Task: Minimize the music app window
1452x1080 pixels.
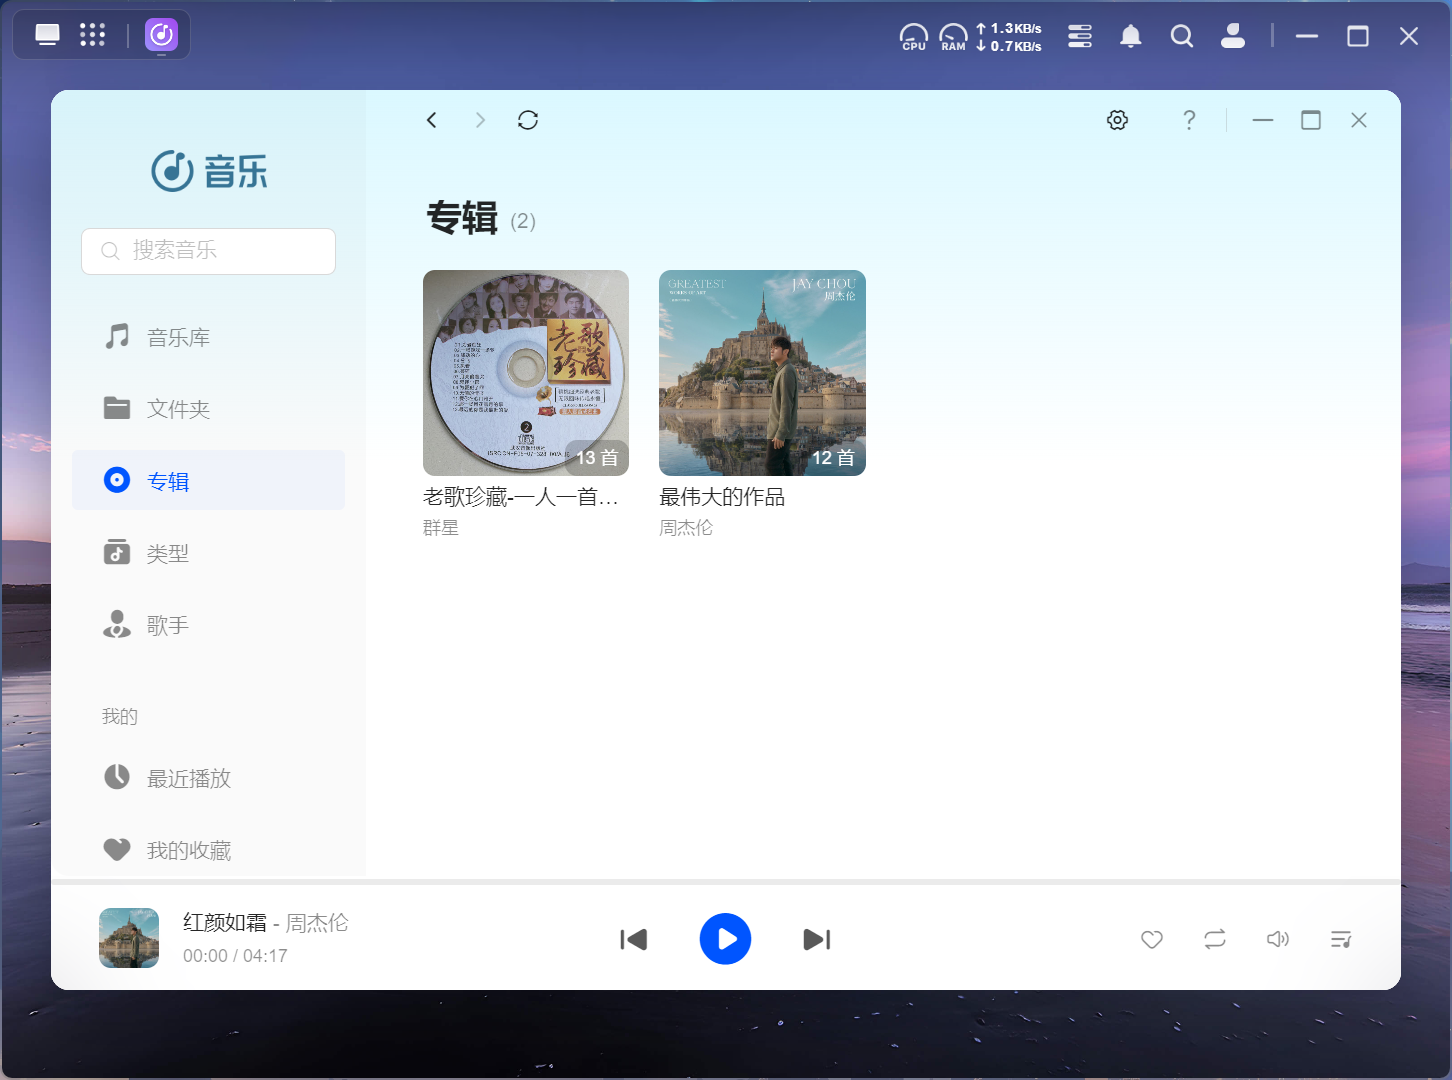Action: pos(1263,120)
